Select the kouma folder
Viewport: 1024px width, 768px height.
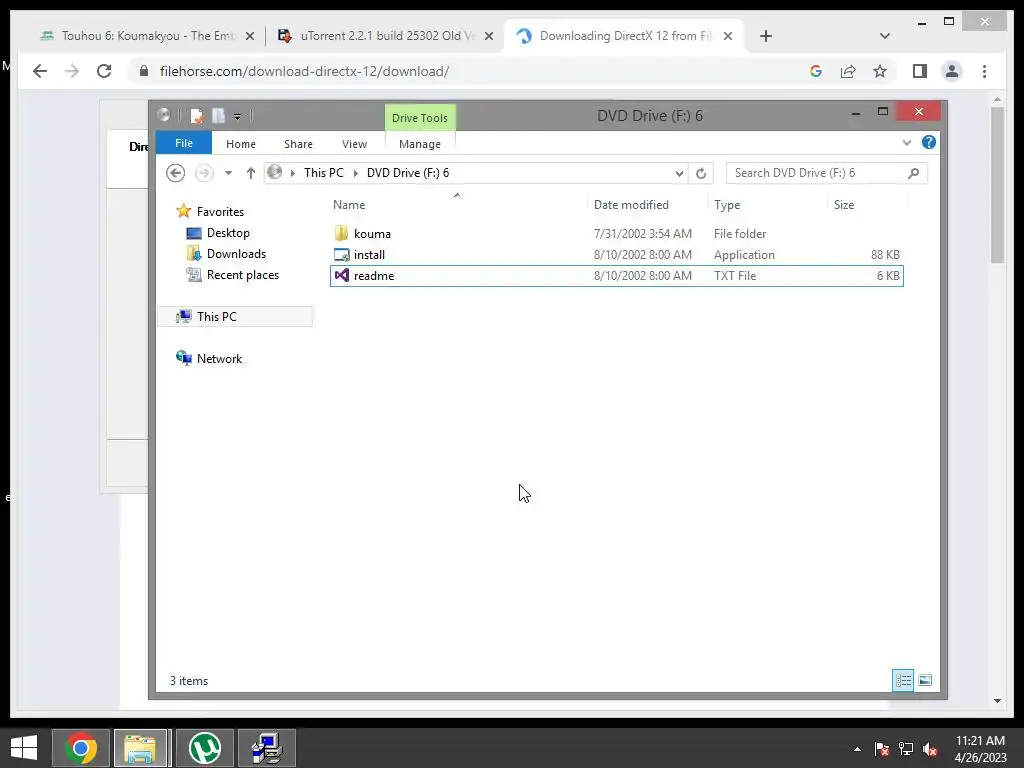616,234
